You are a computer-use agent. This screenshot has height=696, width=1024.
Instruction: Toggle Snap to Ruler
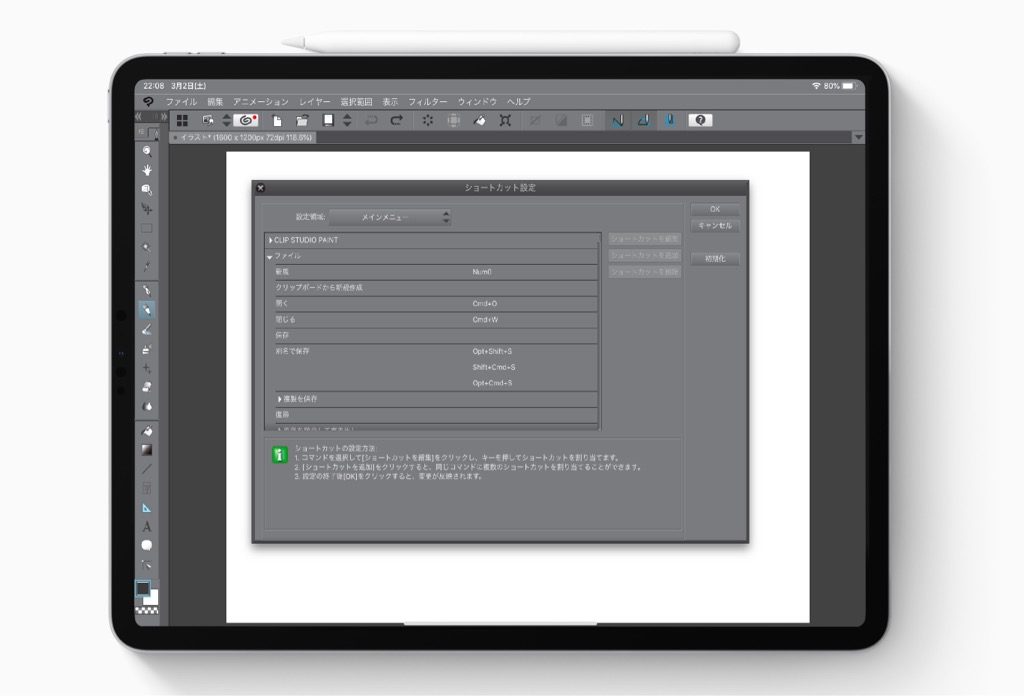coord(617,121)
